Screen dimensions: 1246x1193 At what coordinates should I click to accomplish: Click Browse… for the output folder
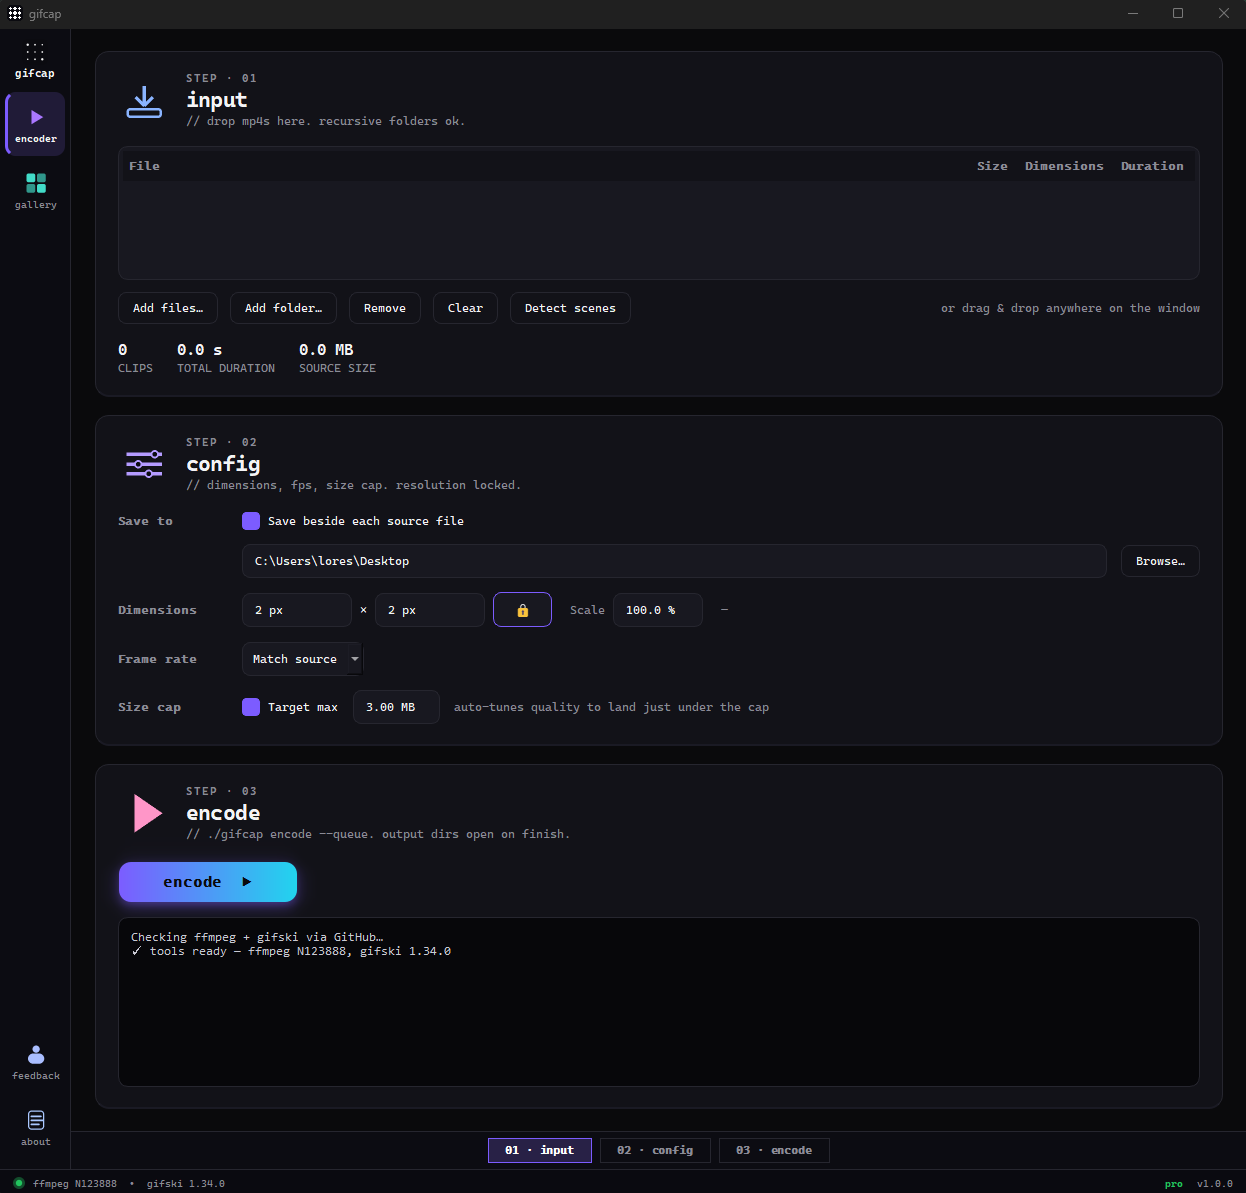[x=1160, y=561]
